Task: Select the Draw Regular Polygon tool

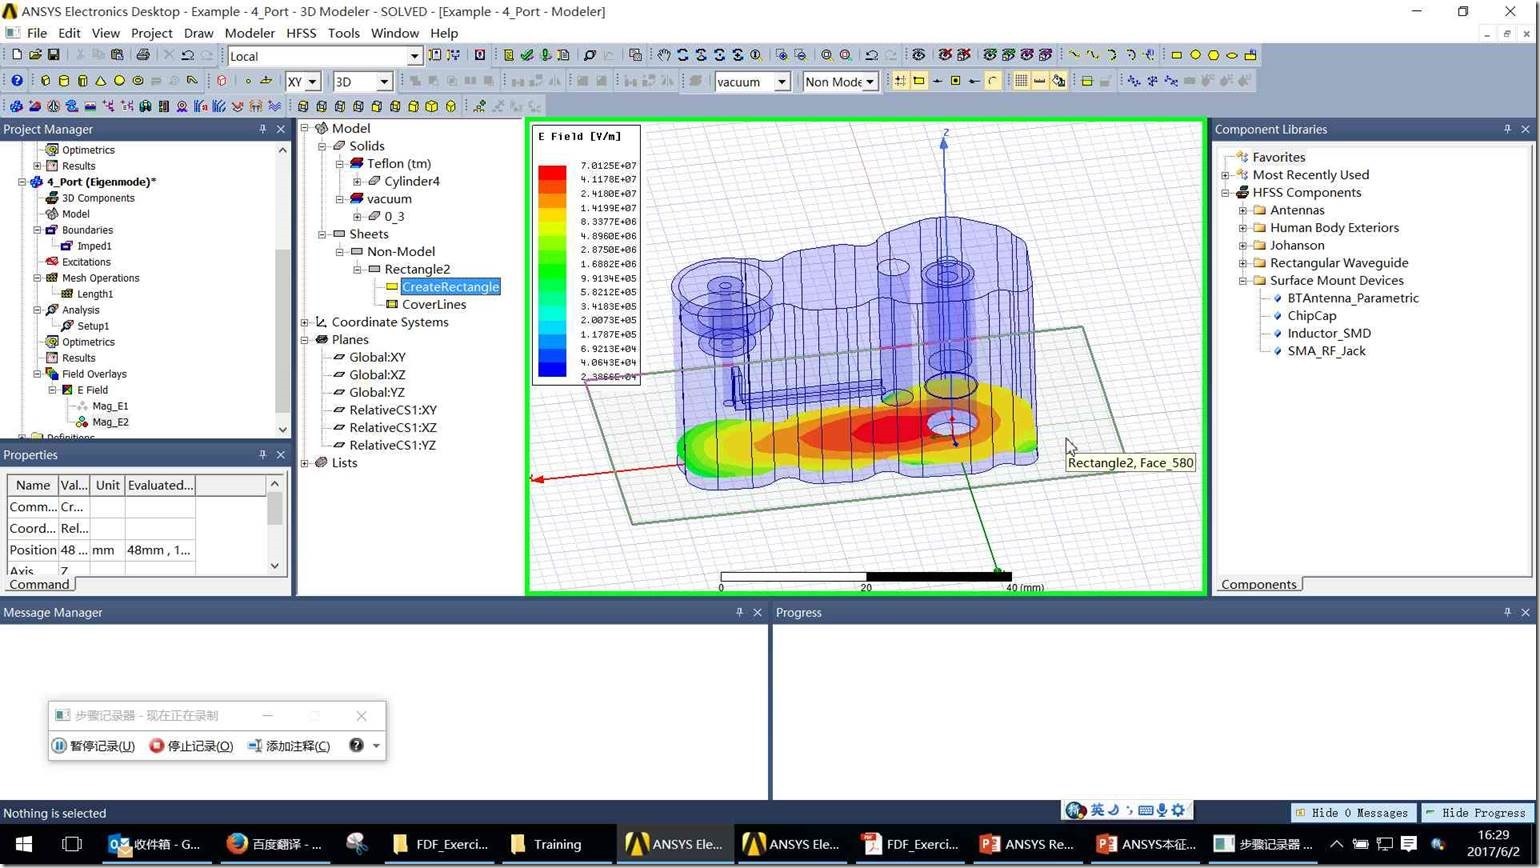Action: (1214, 55)
